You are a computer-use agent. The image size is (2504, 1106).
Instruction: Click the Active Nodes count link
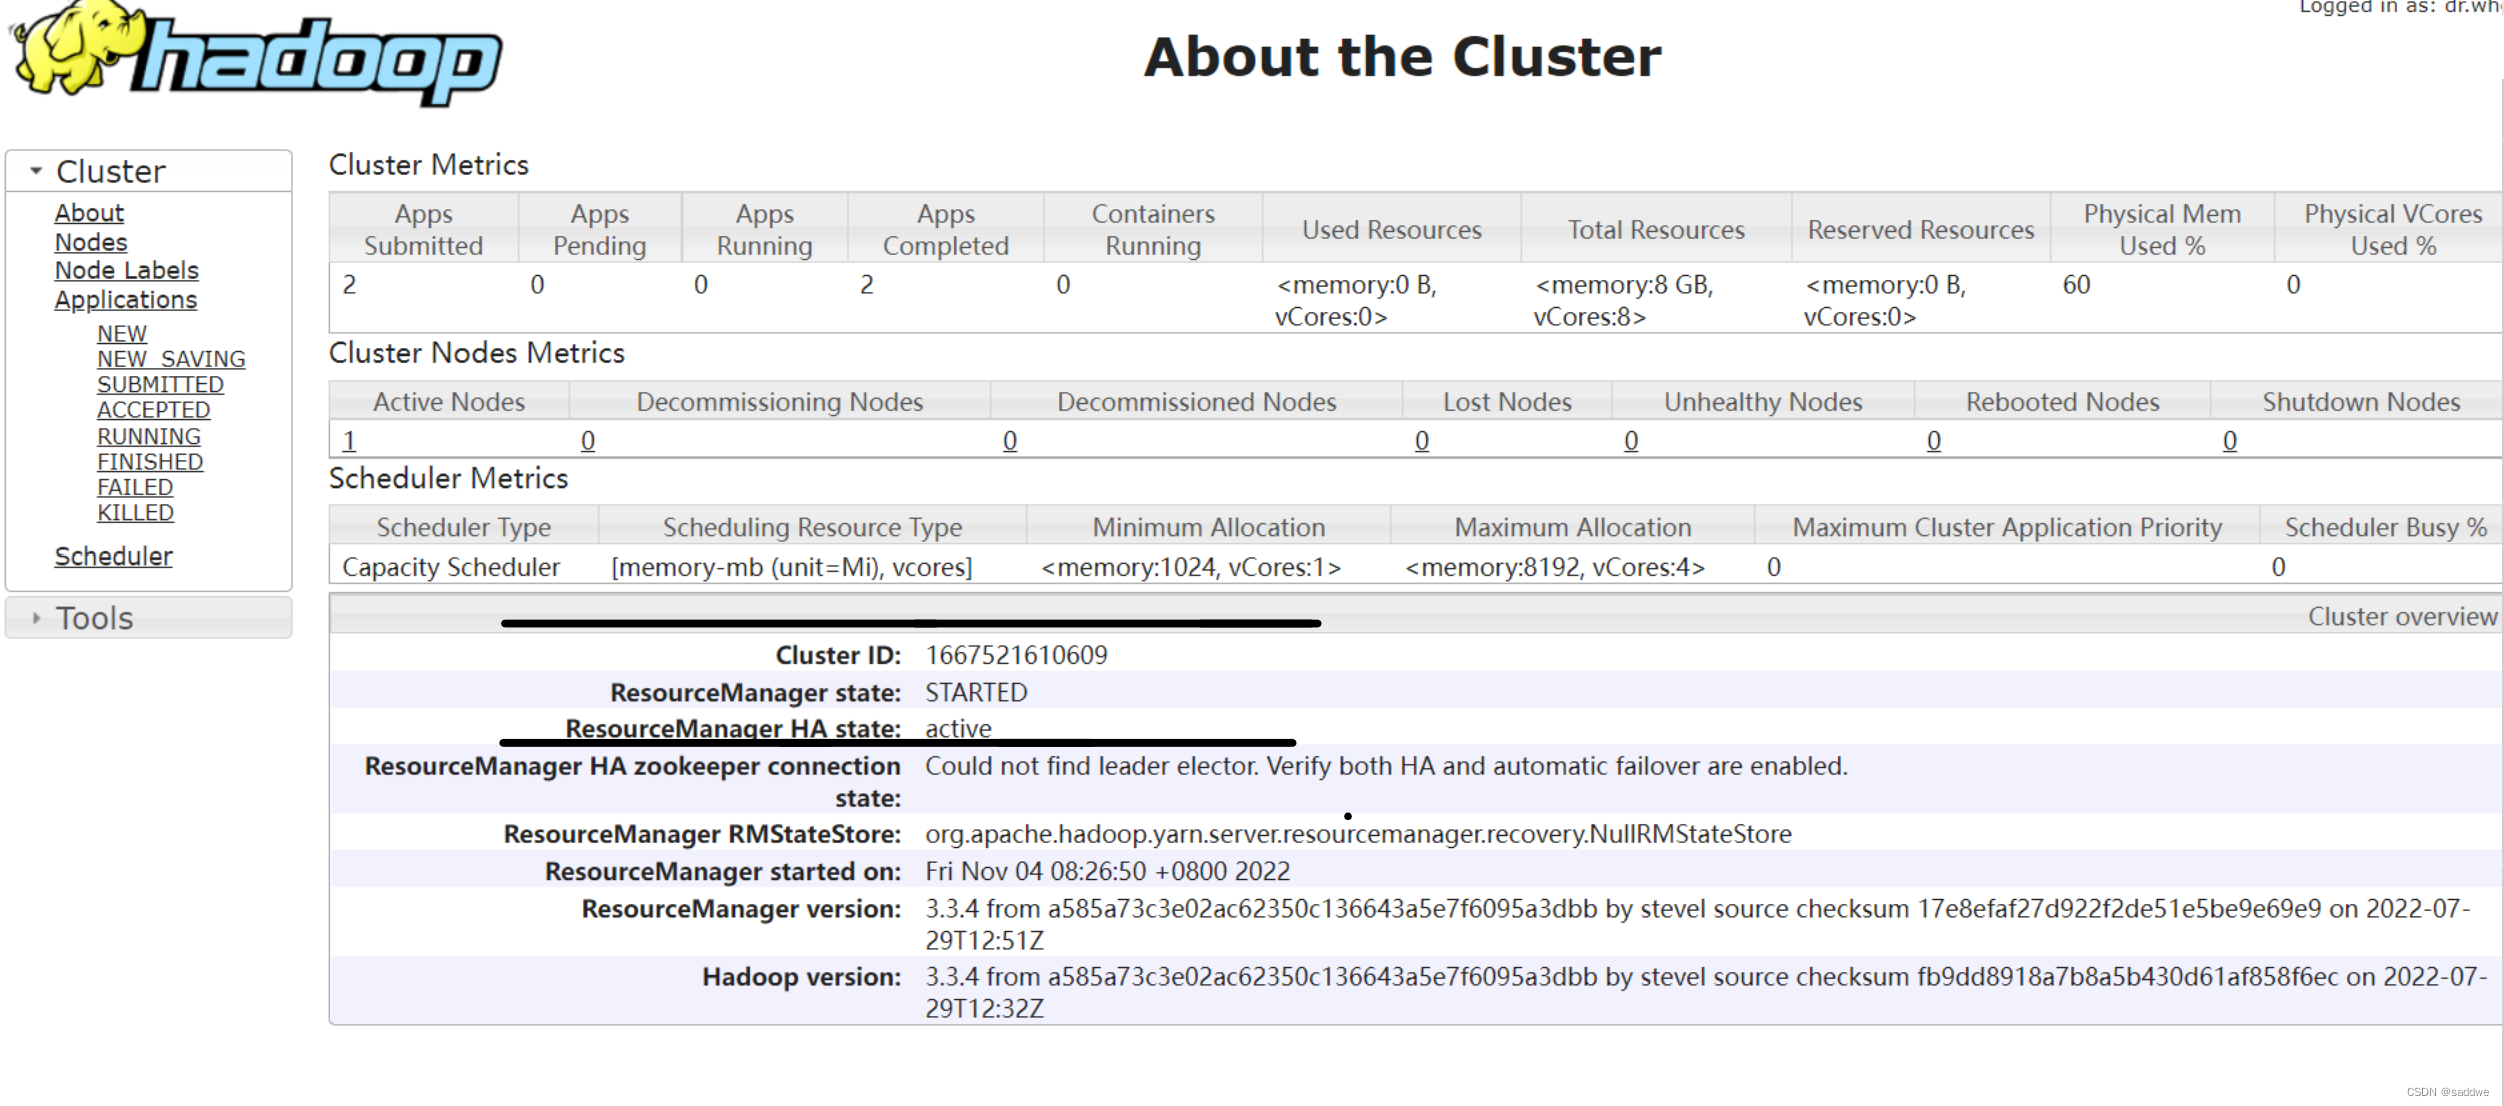tap(349, 440)
